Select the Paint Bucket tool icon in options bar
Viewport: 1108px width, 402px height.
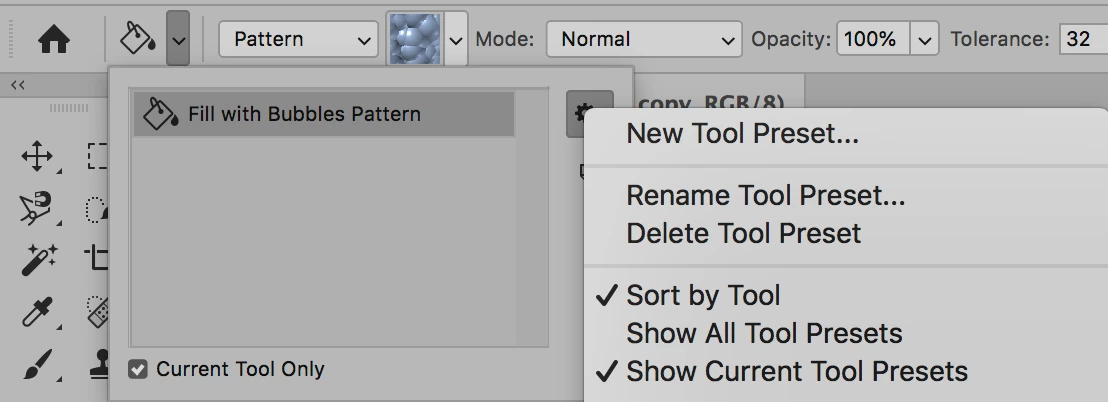tap(136, 39)
